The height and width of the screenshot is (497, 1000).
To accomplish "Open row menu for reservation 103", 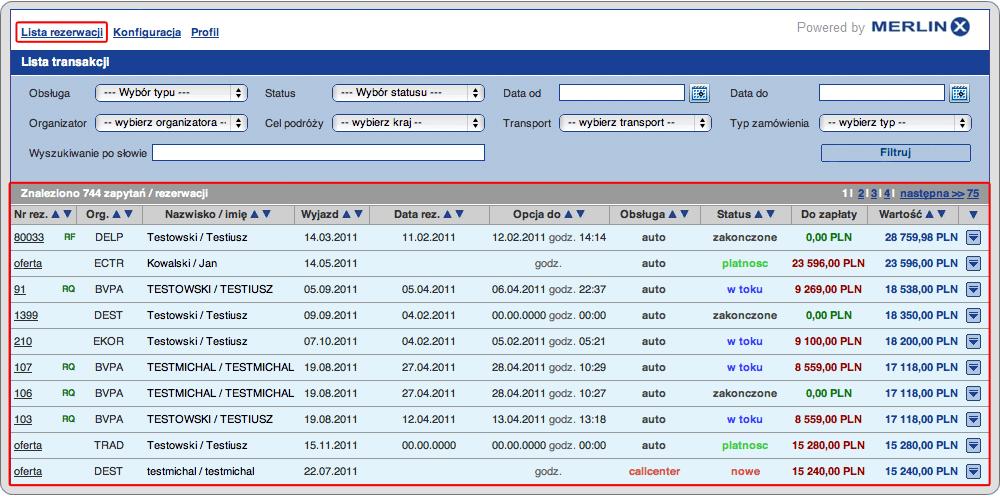I will point(973,420).
